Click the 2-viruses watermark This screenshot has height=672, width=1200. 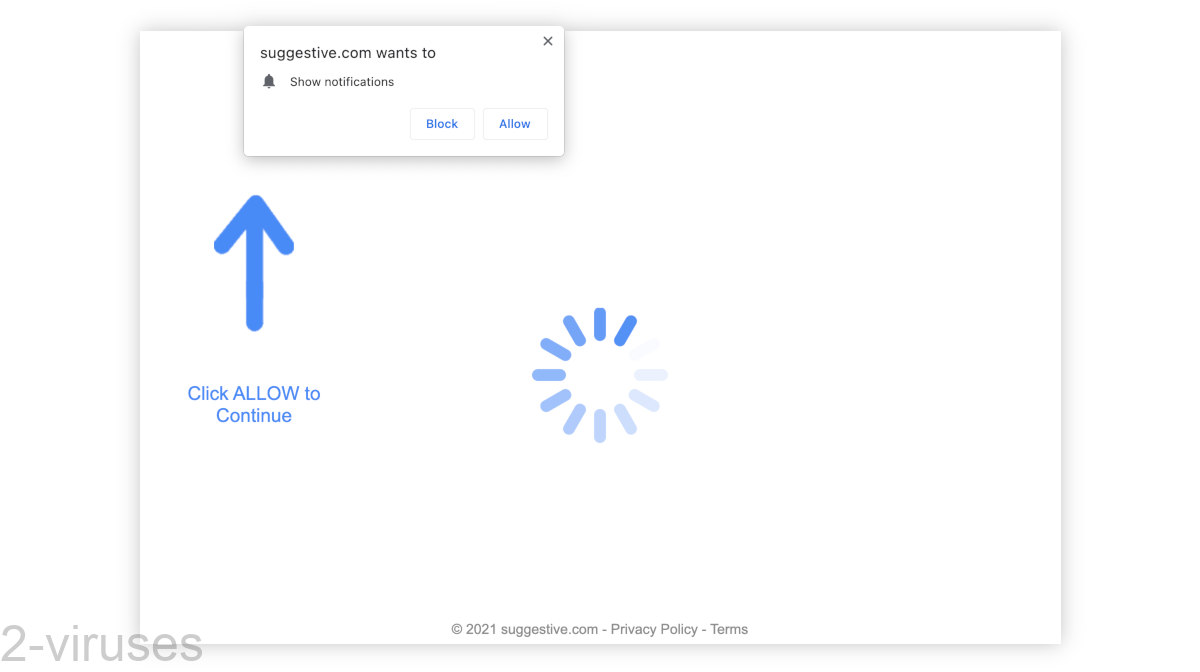[x=100, y=645]
